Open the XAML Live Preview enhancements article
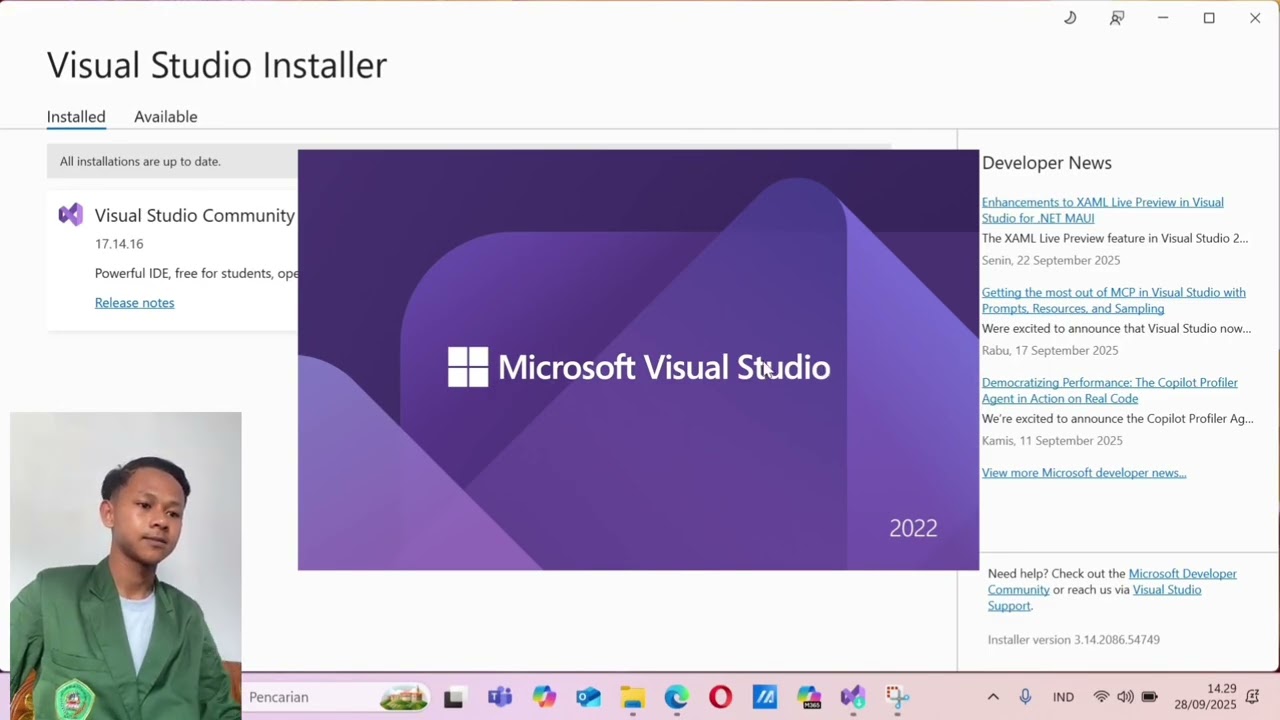1280x720 pixels. [x=1102, y=210]
